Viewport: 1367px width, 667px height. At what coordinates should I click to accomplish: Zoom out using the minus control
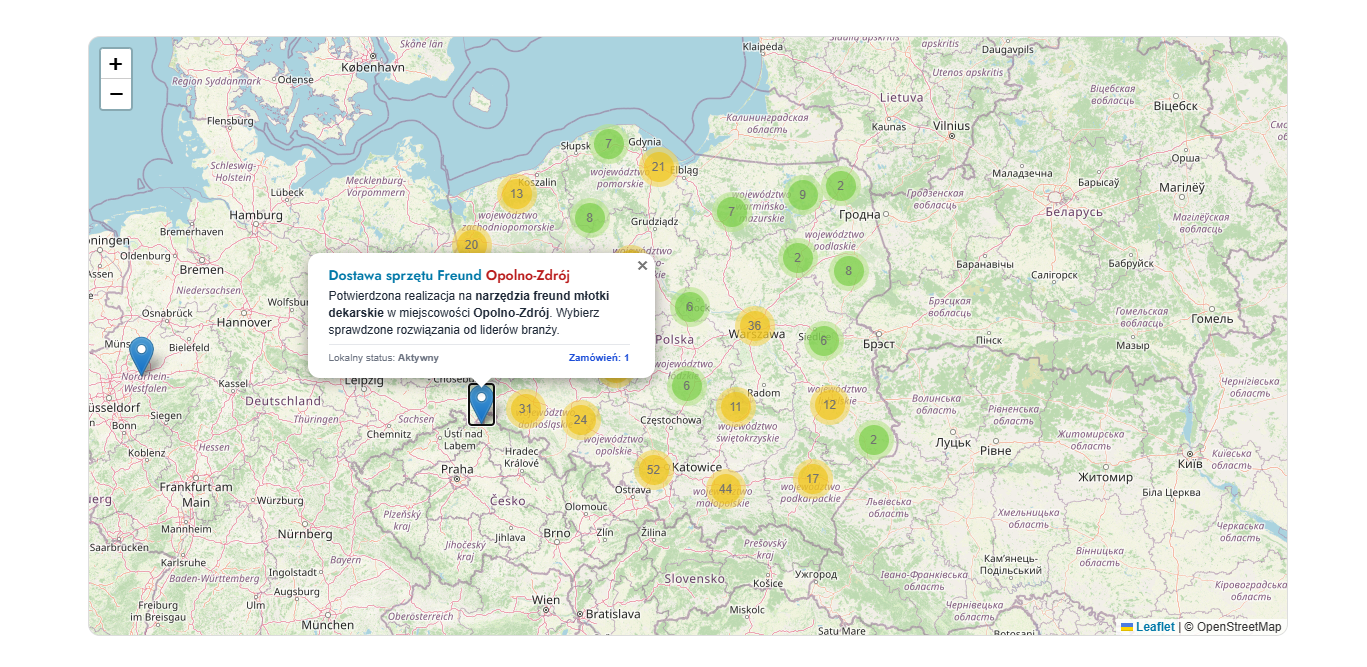tap(116, 94)
